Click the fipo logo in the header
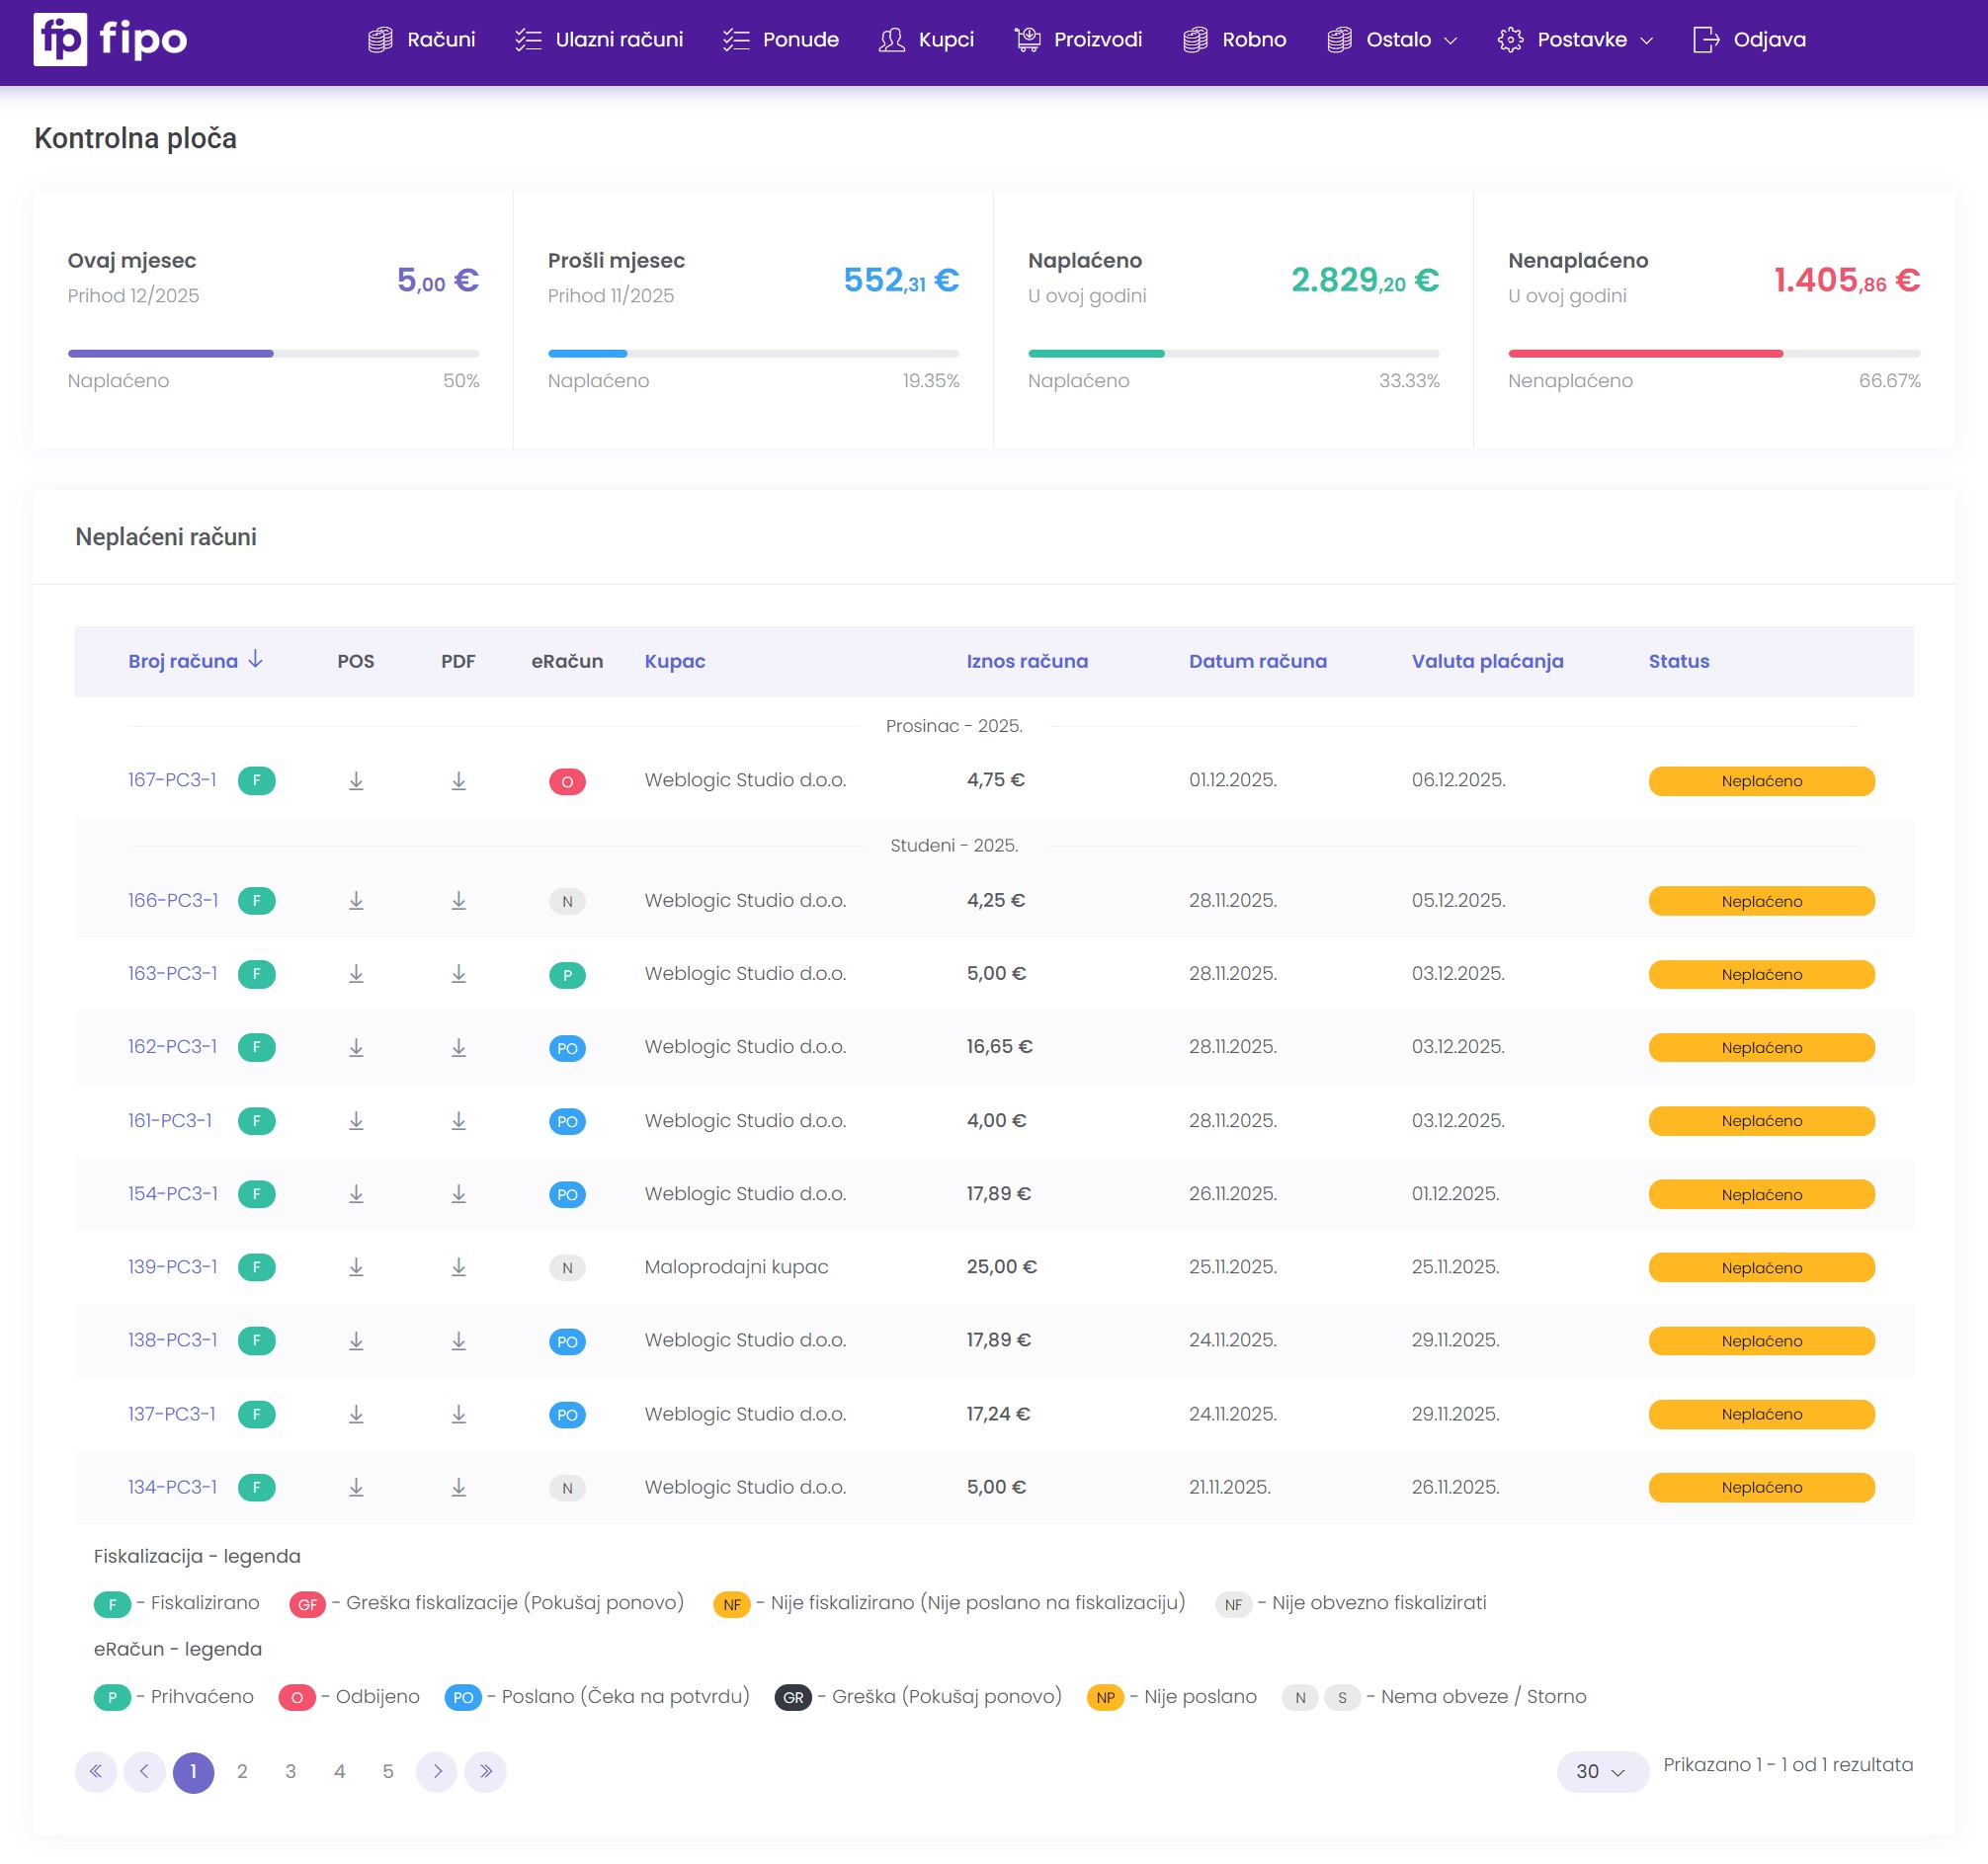This screenshot has width=1988, height=1864. coord(110,40)
